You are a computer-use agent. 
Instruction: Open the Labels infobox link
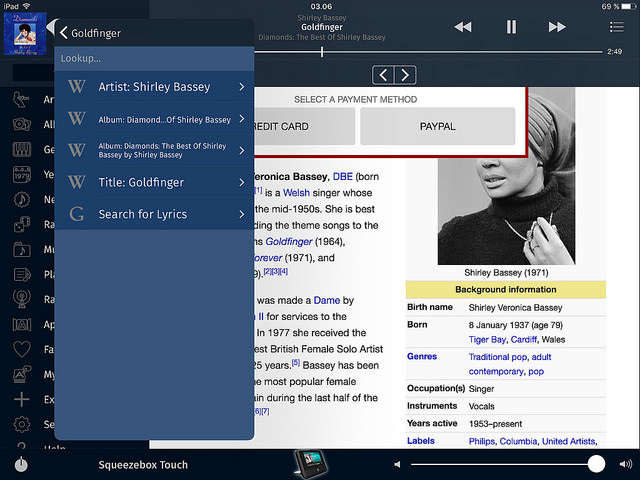pos(420,441)
